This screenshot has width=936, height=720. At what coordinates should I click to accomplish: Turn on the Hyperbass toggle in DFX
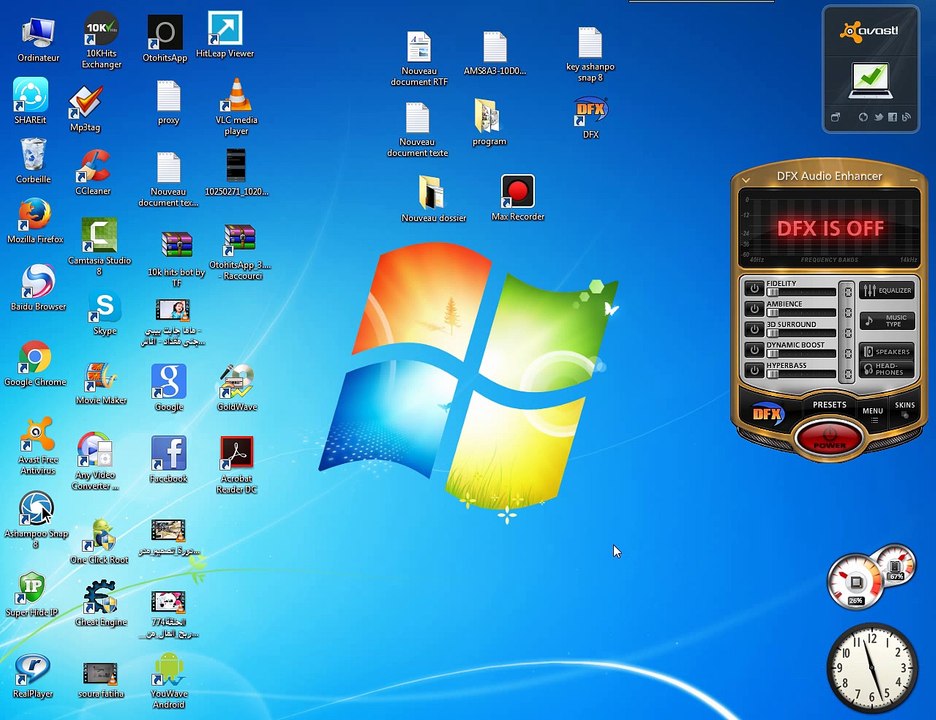[x=753, y=371]
